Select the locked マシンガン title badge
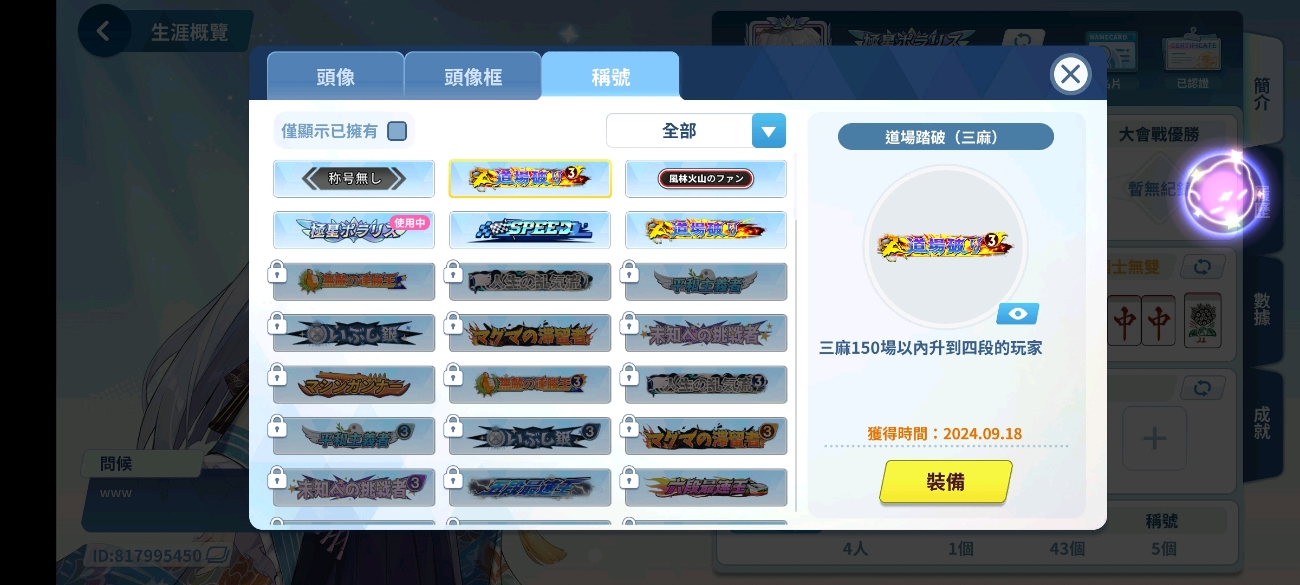 point(354,384)
